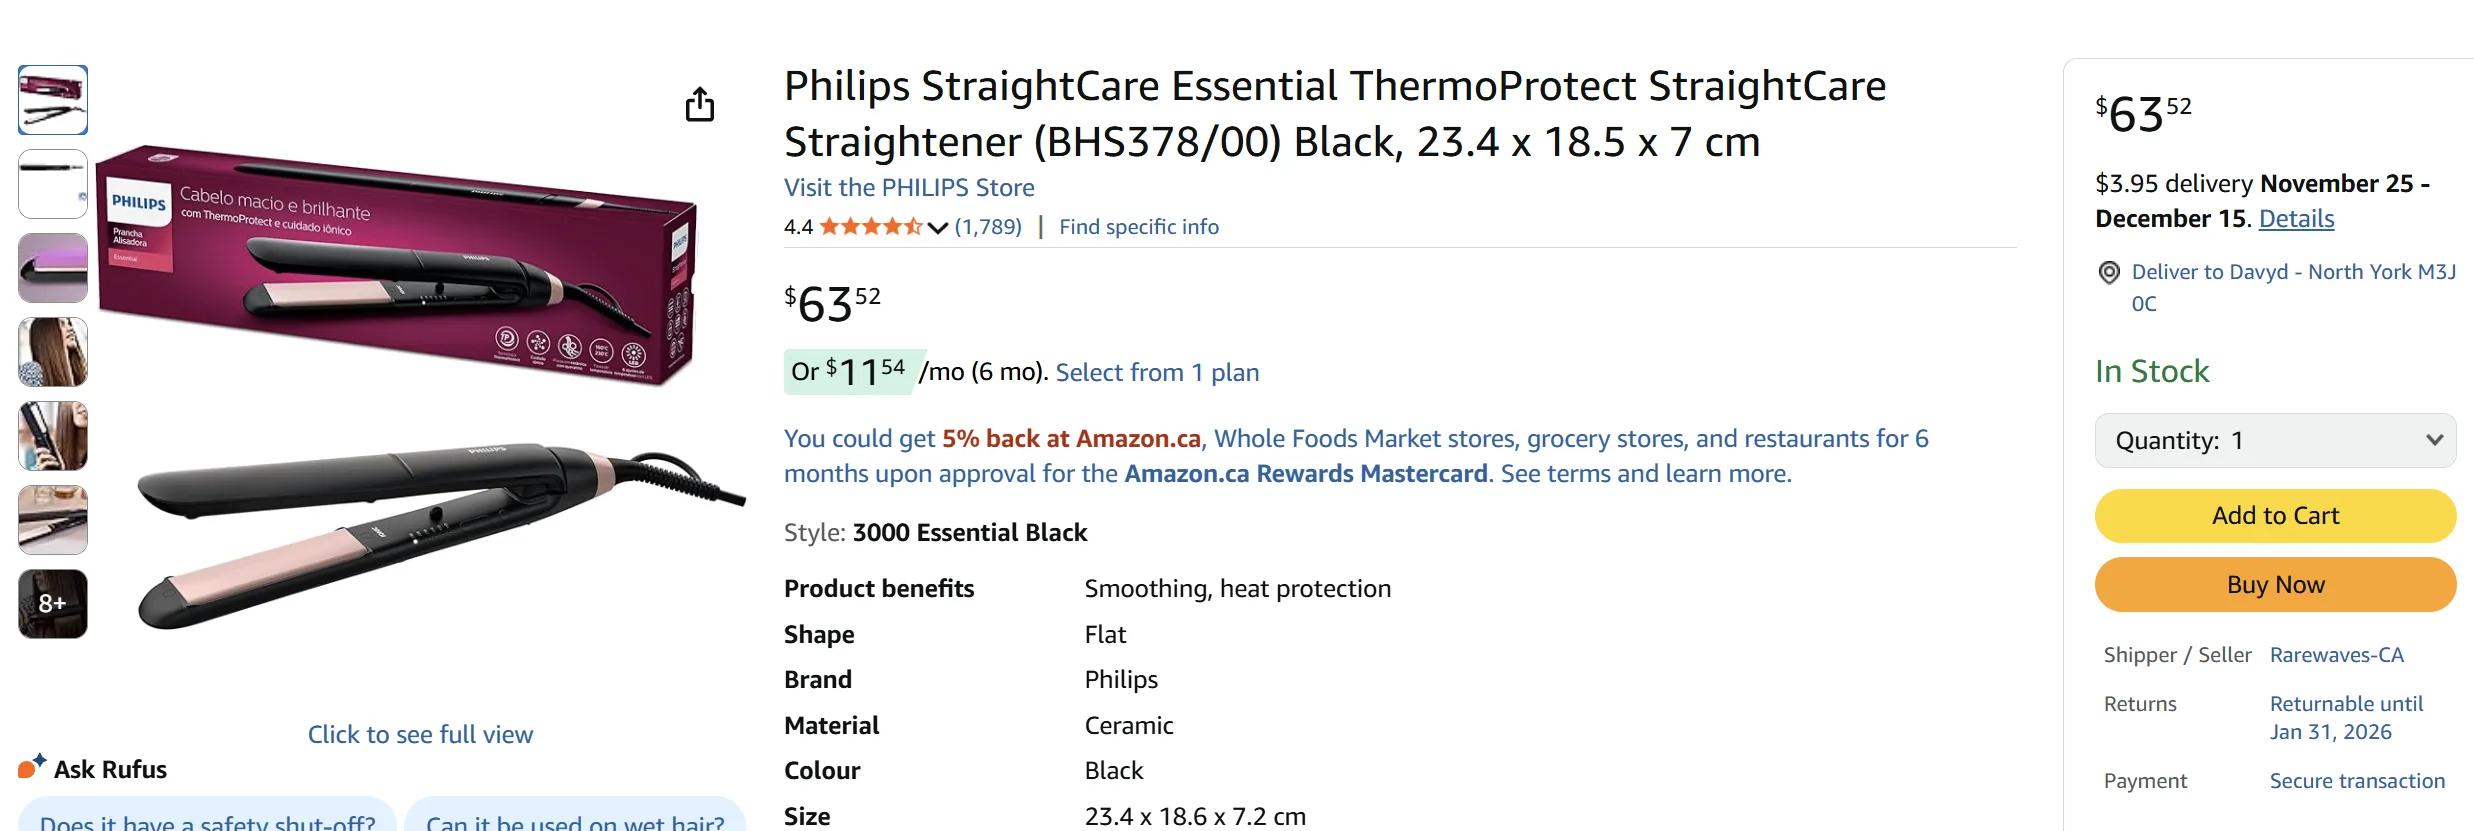Click Buy Now
The image size is (2474, 831).
pos(2276,584)
